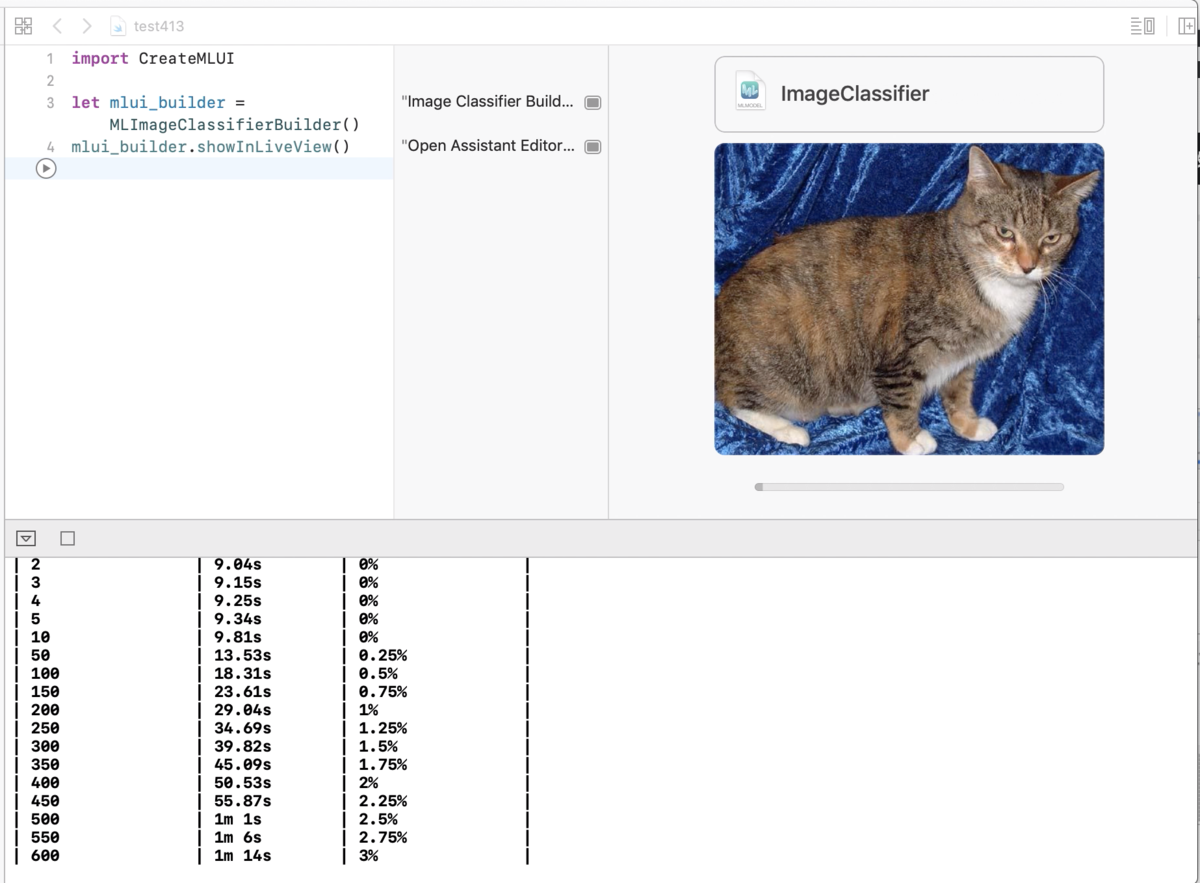Image resolution: width=1200 pixels, height=883 pixels.
Task: Click the MLMODEL file icon
Action: click(x=750, y=91)
